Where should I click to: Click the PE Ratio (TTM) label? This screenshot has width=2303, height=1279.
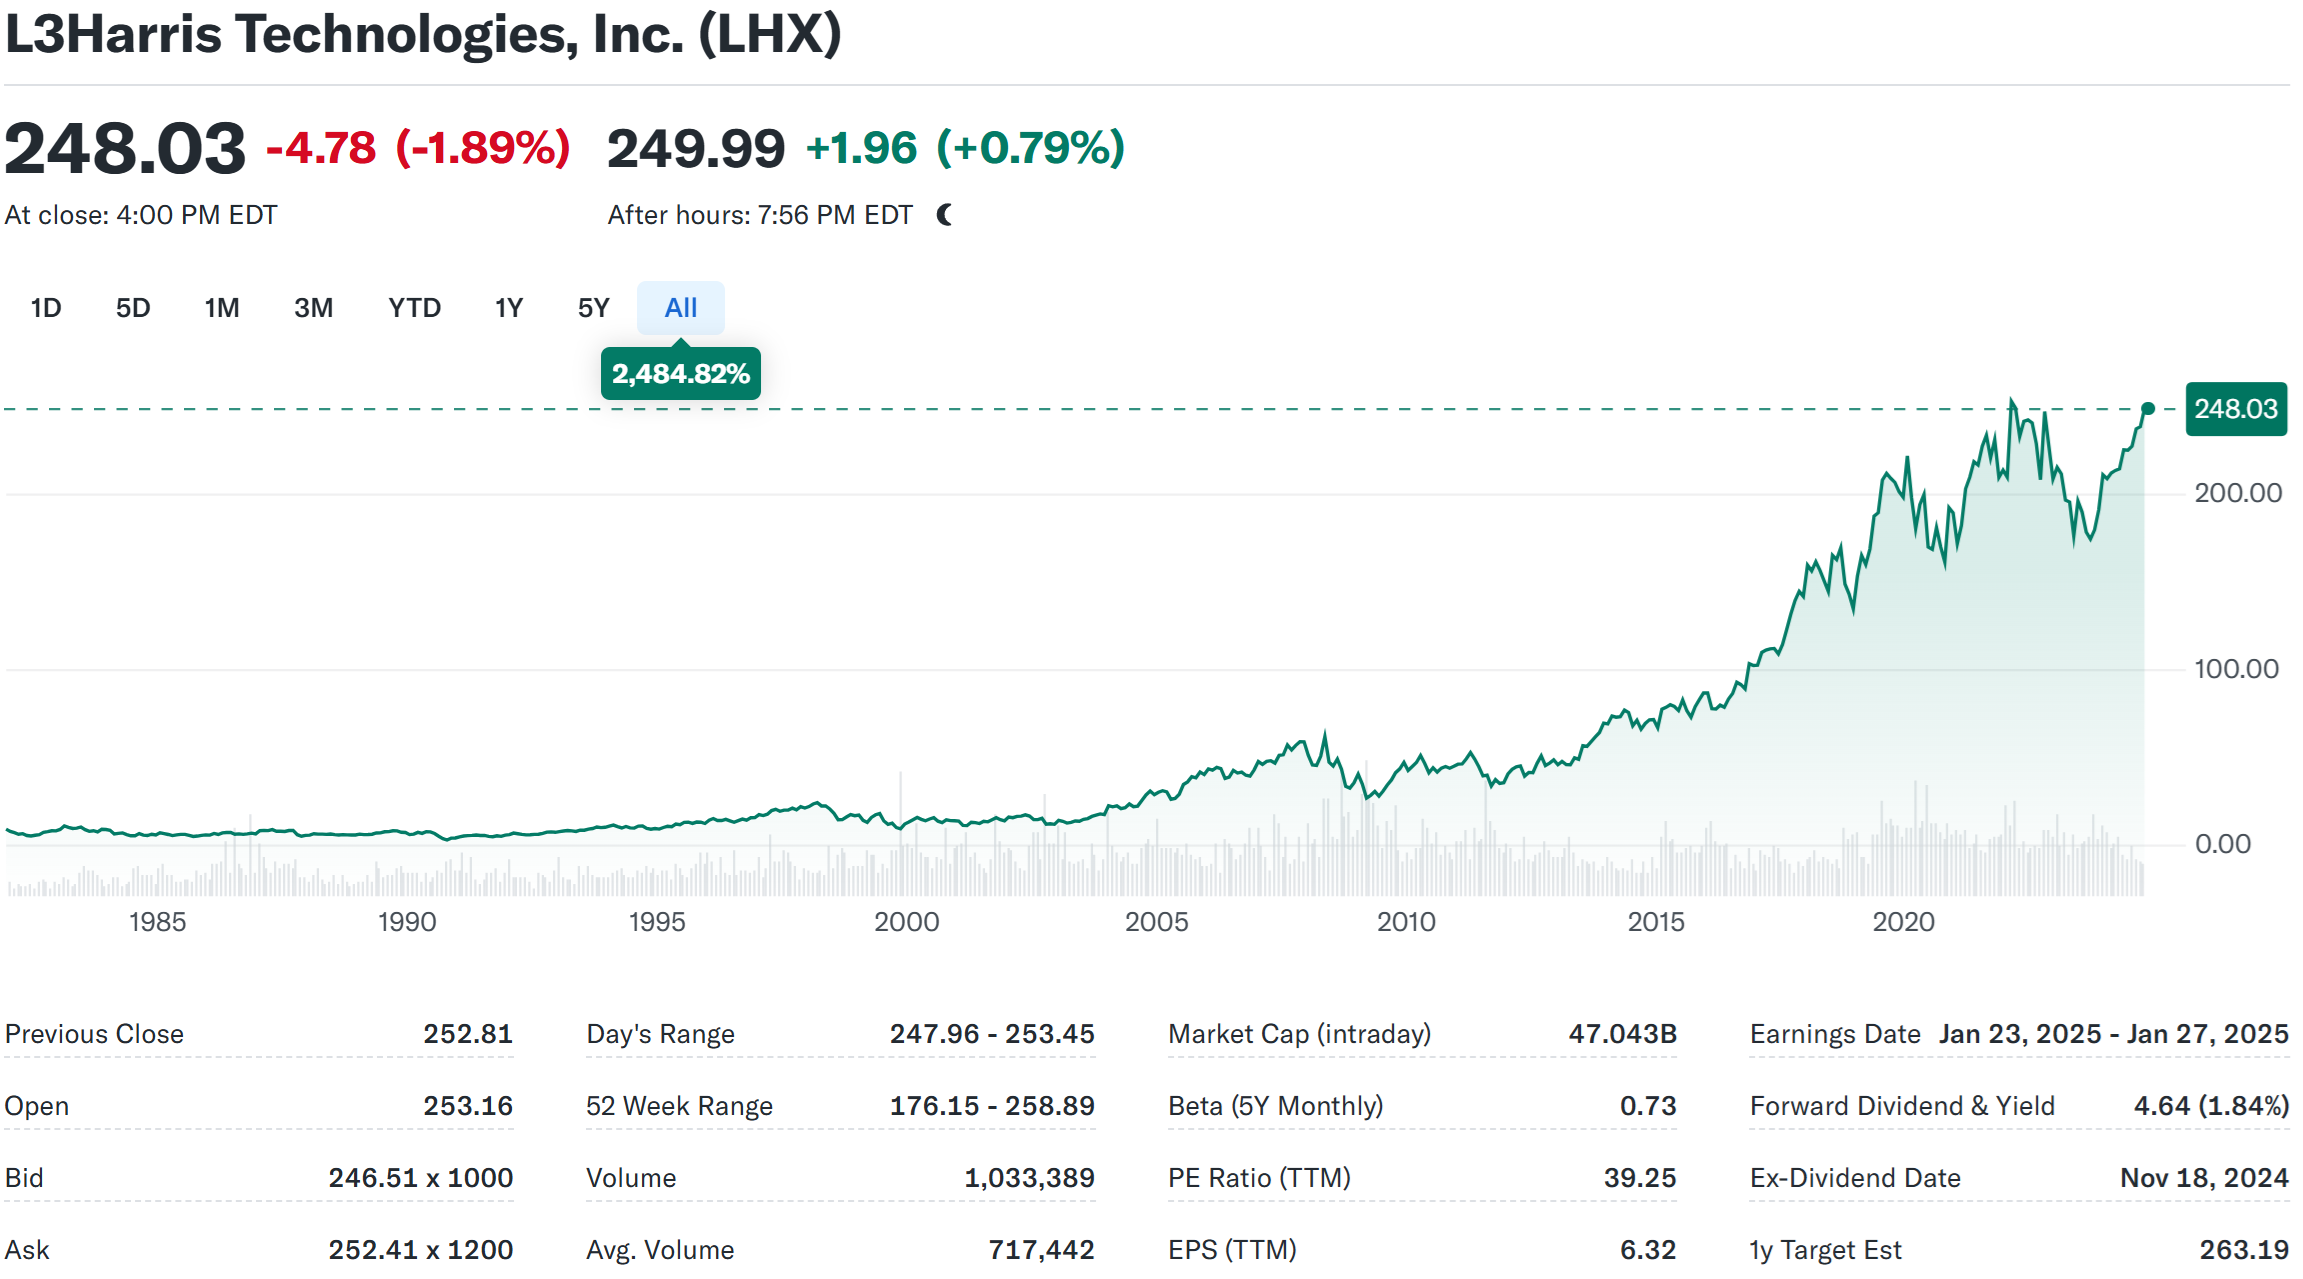pyautogui.click(x=1260, y=1178)
